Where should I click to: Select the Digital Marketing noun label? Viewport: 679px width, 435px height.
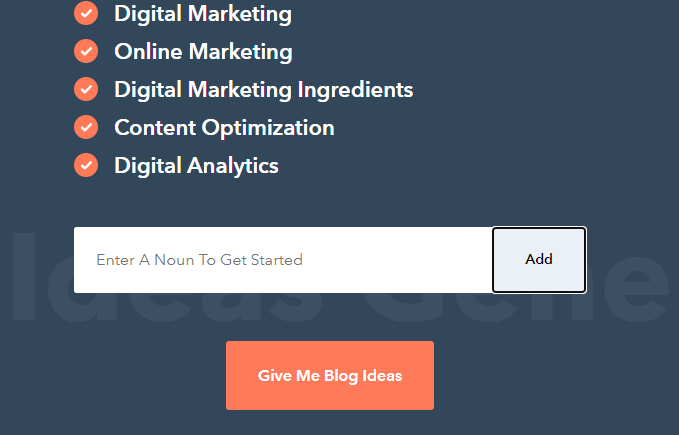(203, 14)
